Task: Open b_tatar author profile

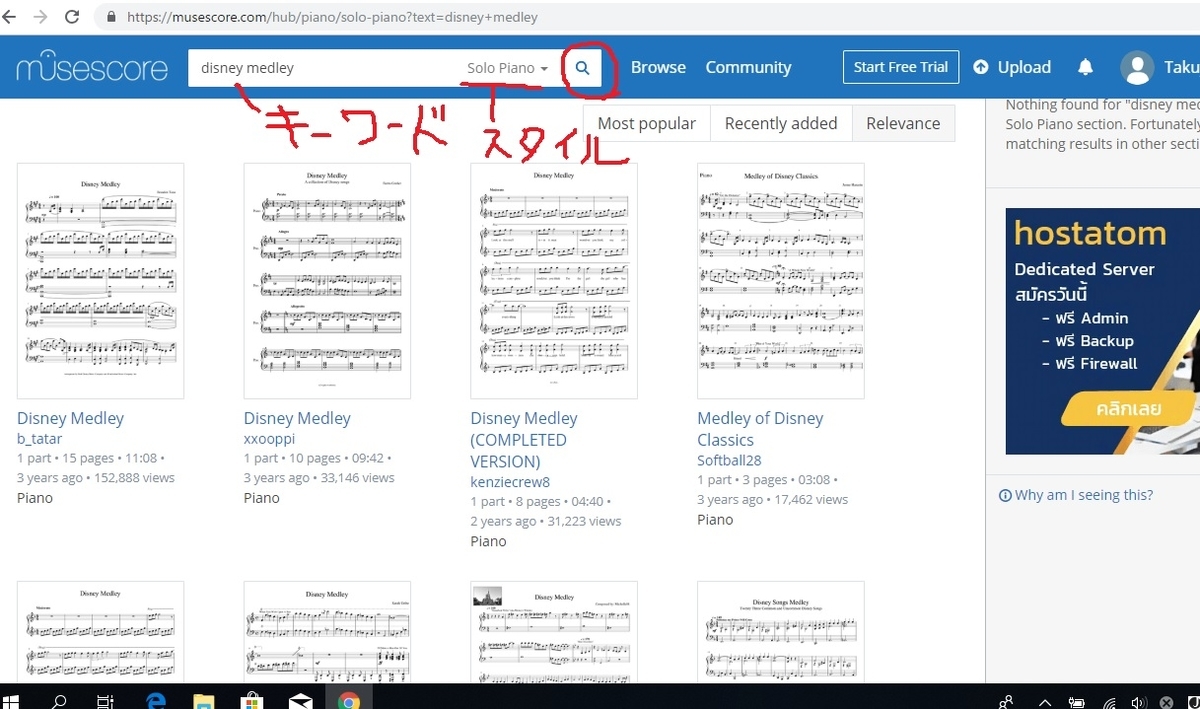Action: (41, 439)
